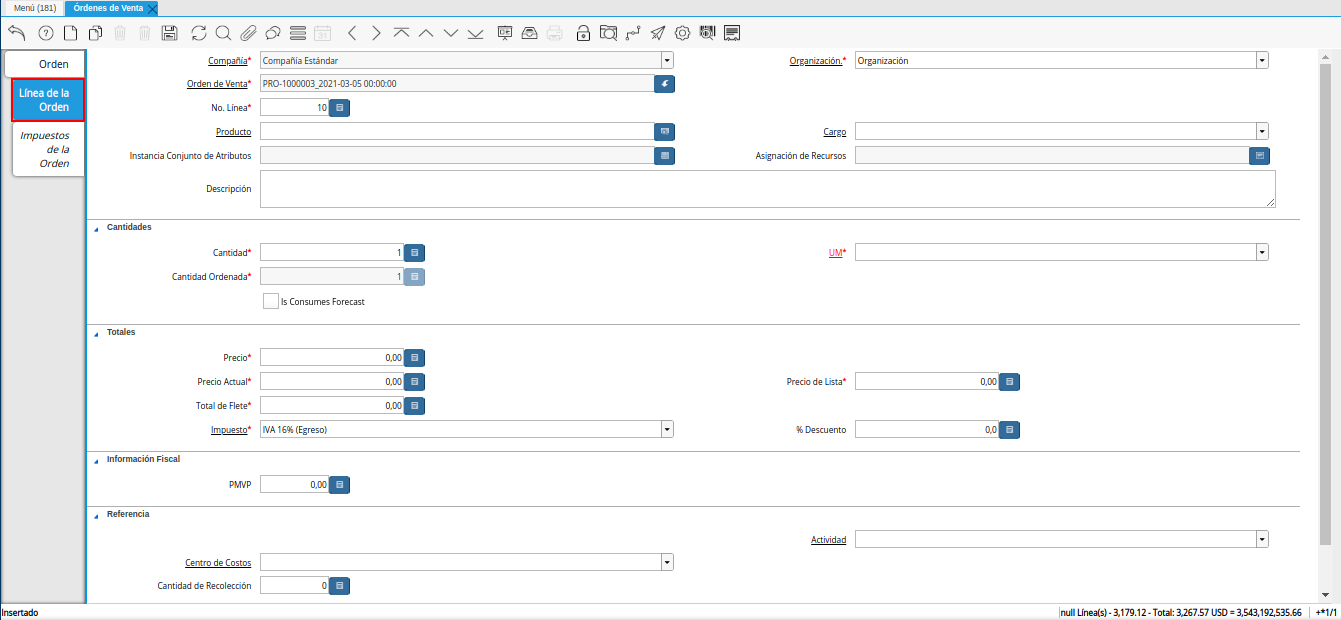Open the Report presentation board icon

point(505,33)
